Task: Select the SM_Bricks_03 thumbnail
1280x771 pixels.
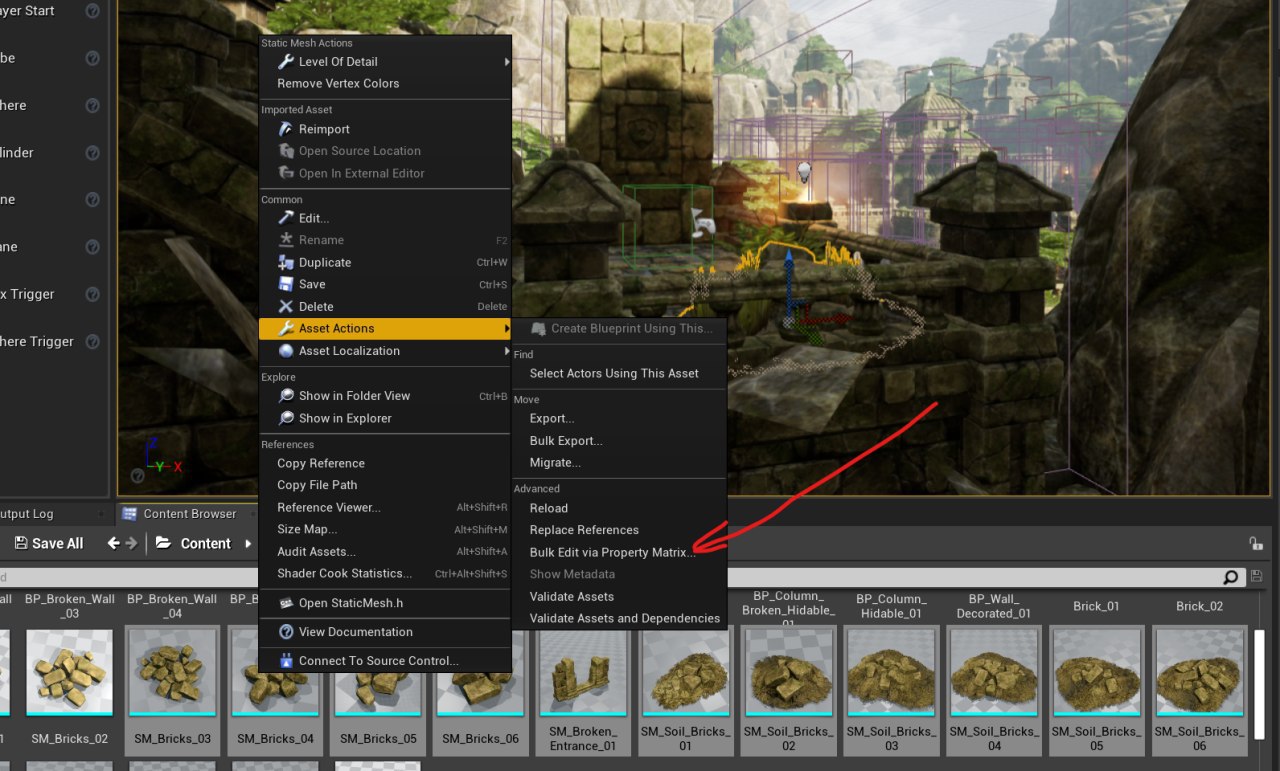Action: click(170, 671)
